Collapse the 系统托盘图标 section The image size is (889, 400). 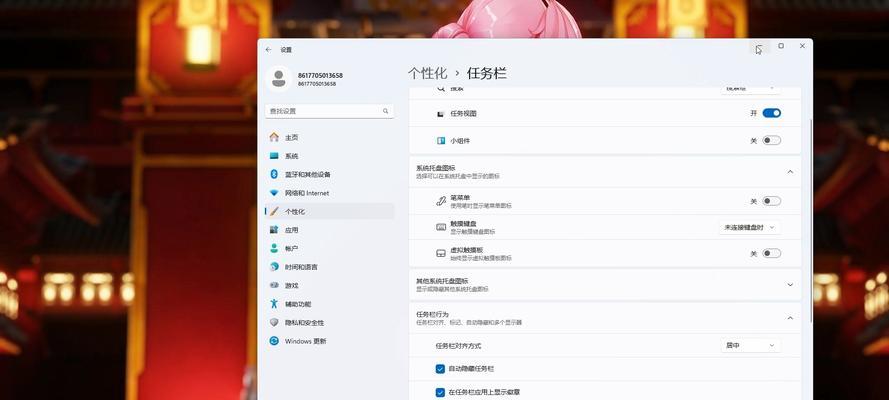coord(790,172)
